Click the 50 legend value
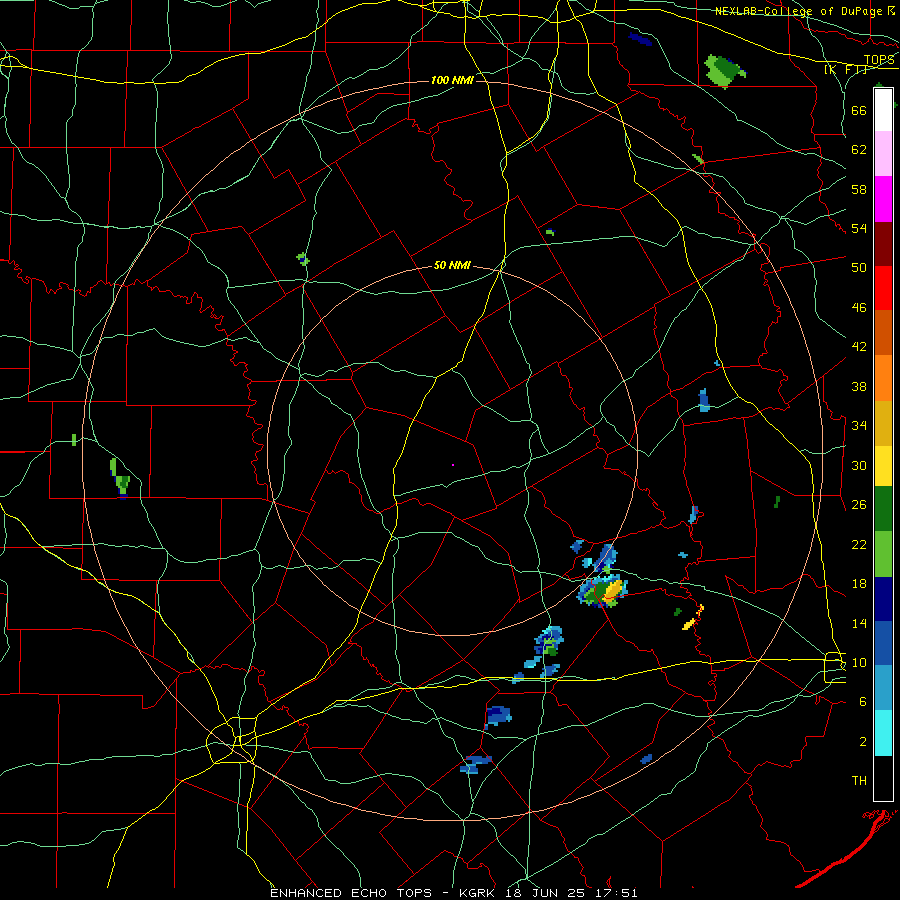900x900 pixels. point(859,268)
